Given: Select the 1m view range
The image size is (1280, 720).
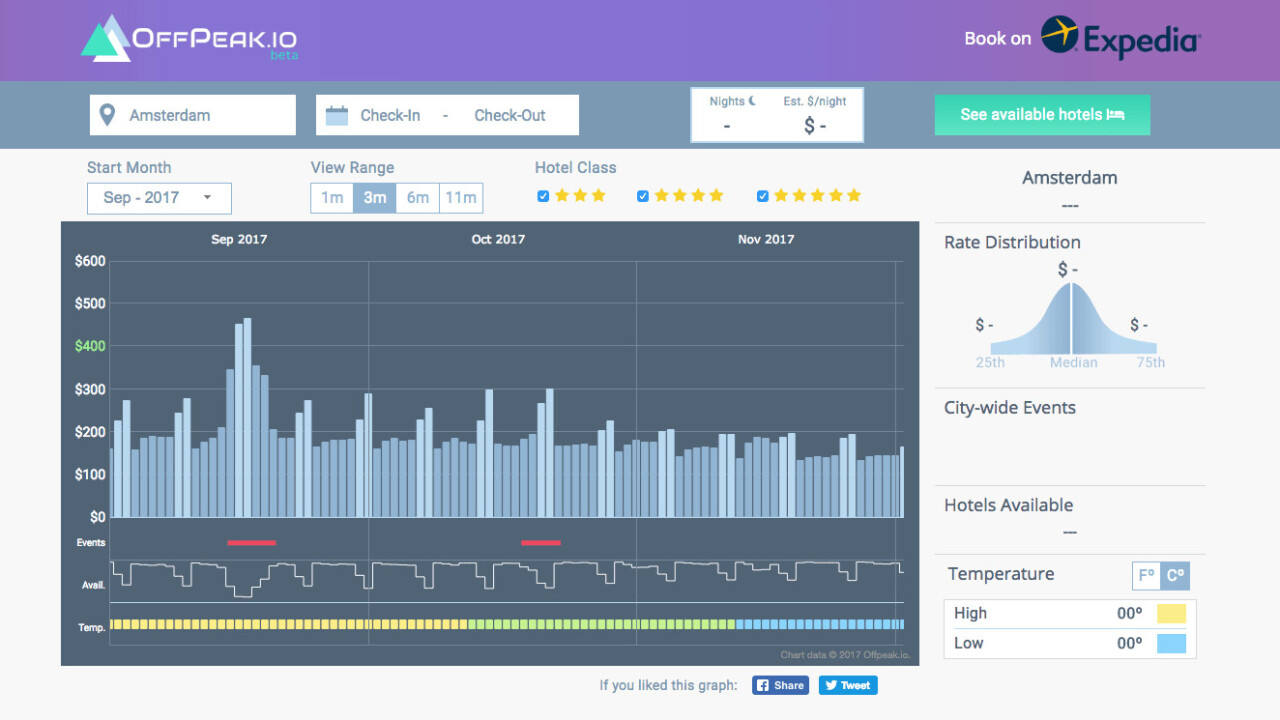Looking at the screenshot, I should (332, 198).
